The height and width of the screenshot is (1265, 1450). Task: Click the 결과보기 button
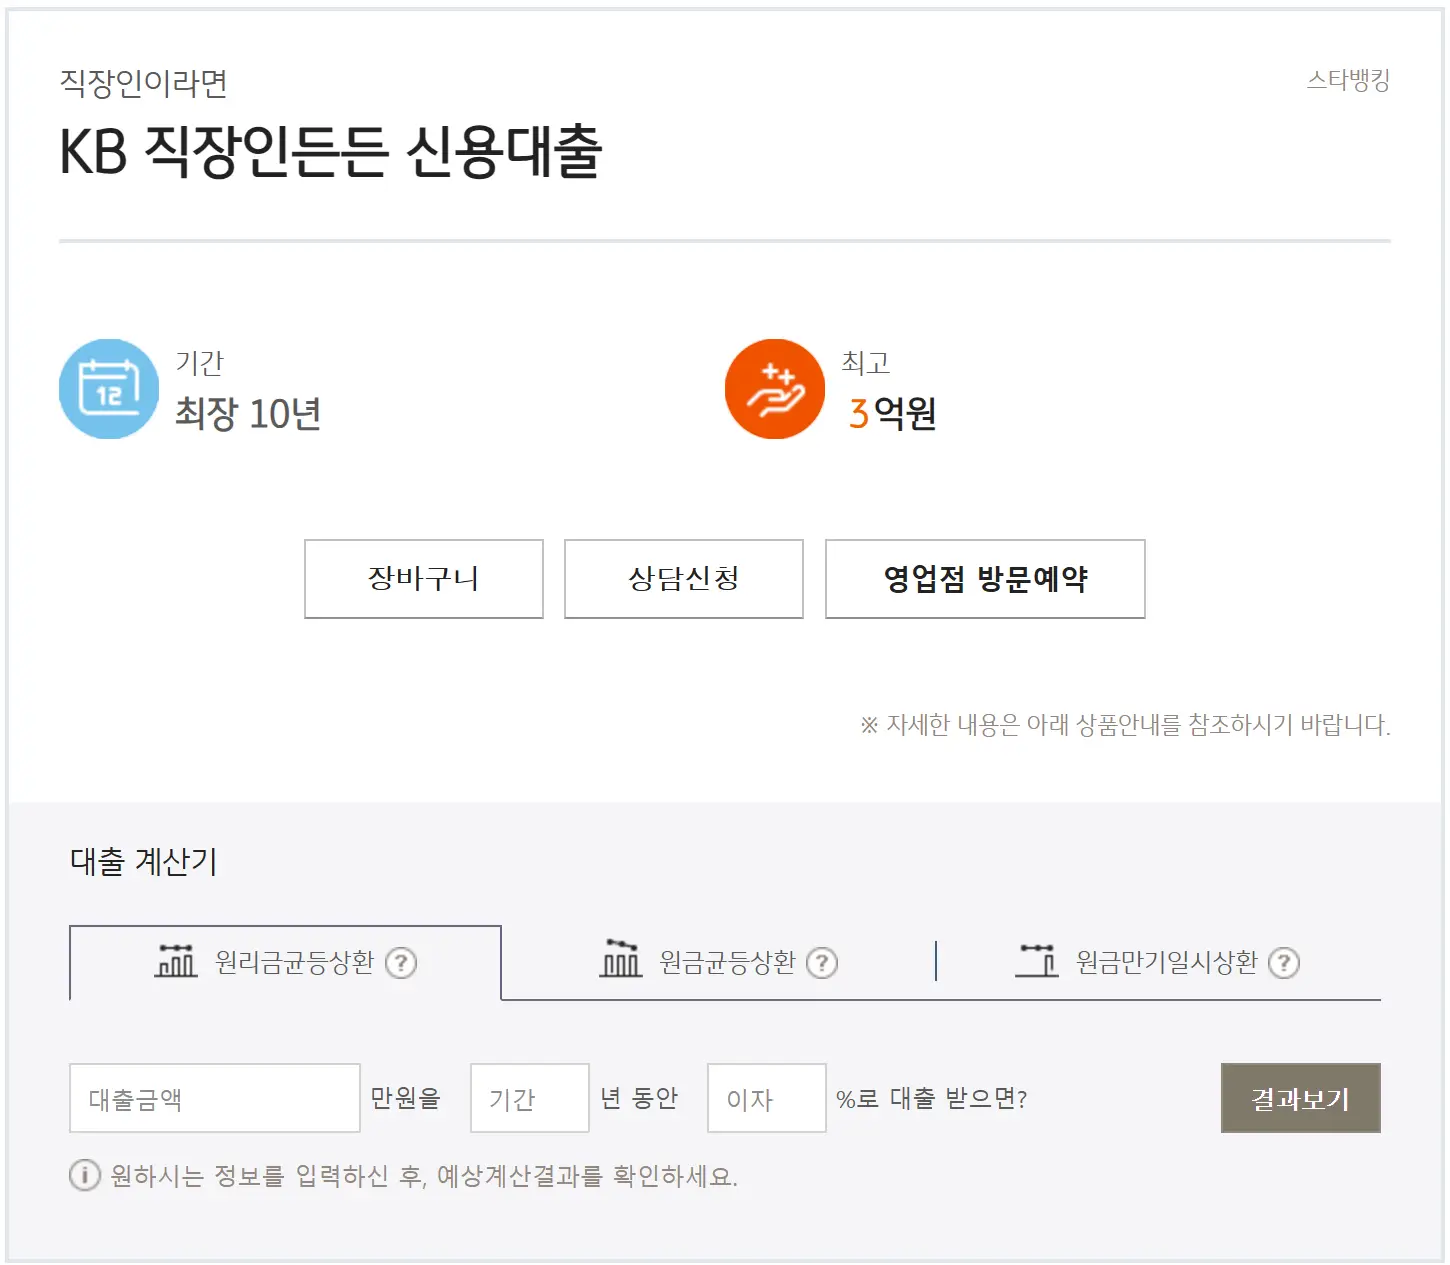tap(1301, 1098)
